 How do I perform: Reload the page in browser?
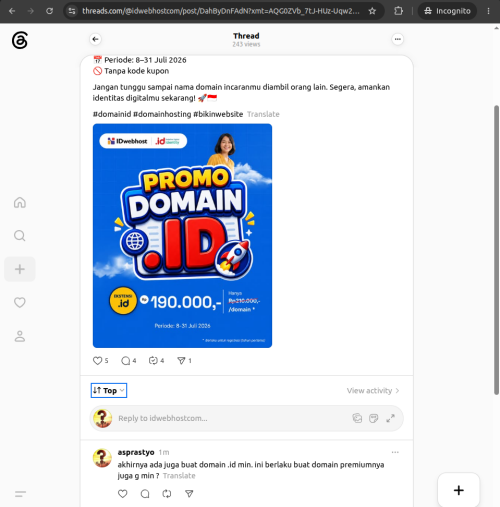point(50,11)
